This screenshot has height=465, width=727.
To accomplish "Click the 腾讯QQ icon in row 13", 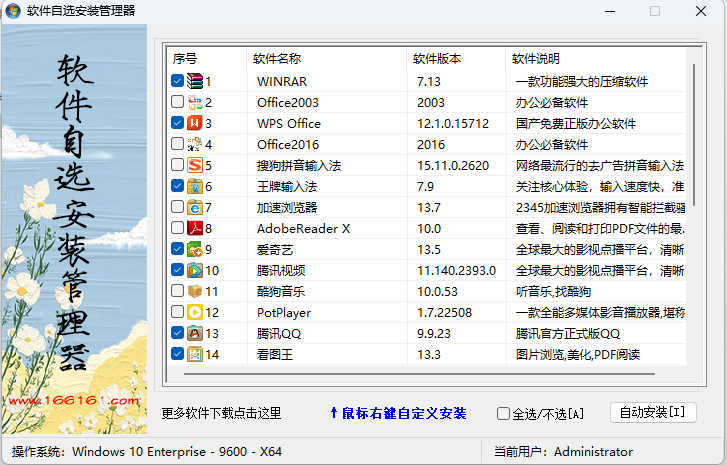I will pyautogui.click(x=195, y=333).
